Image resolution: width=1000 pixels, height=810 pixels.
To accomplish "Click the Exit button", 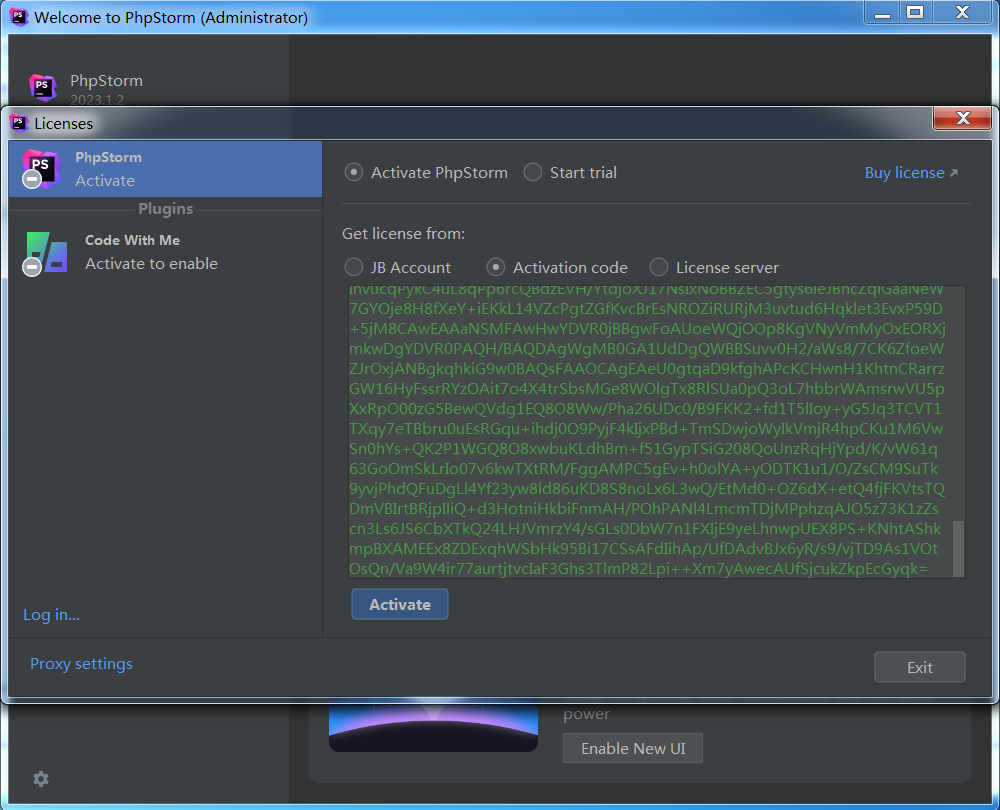I will click(920, 667).
